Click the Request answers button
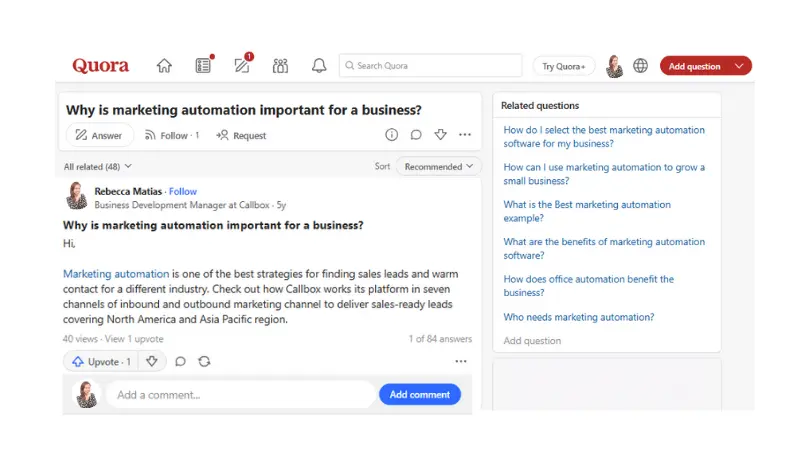800x450 pixels. [x=241, y=136]
